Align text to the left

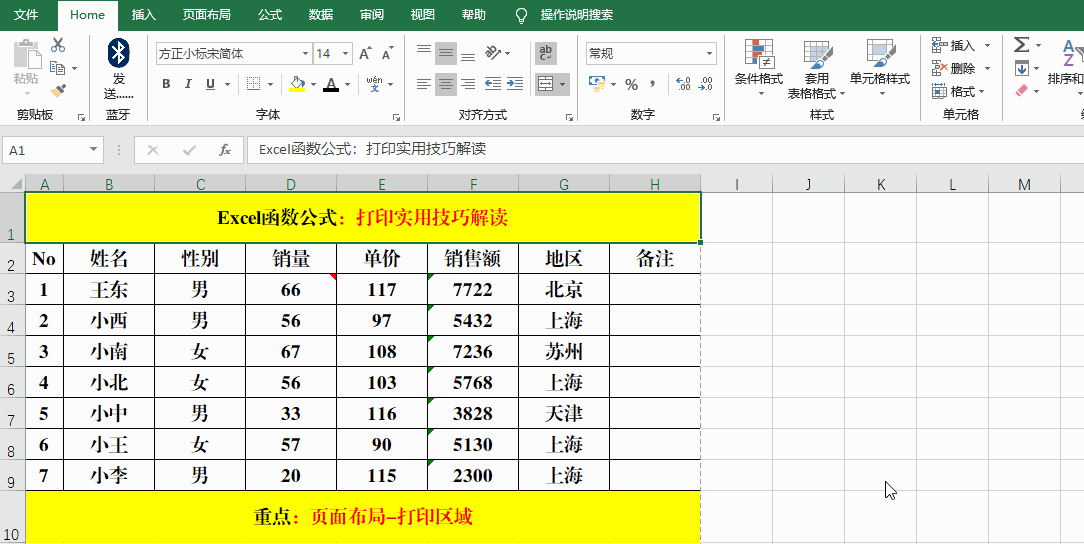tap(424, 84)
